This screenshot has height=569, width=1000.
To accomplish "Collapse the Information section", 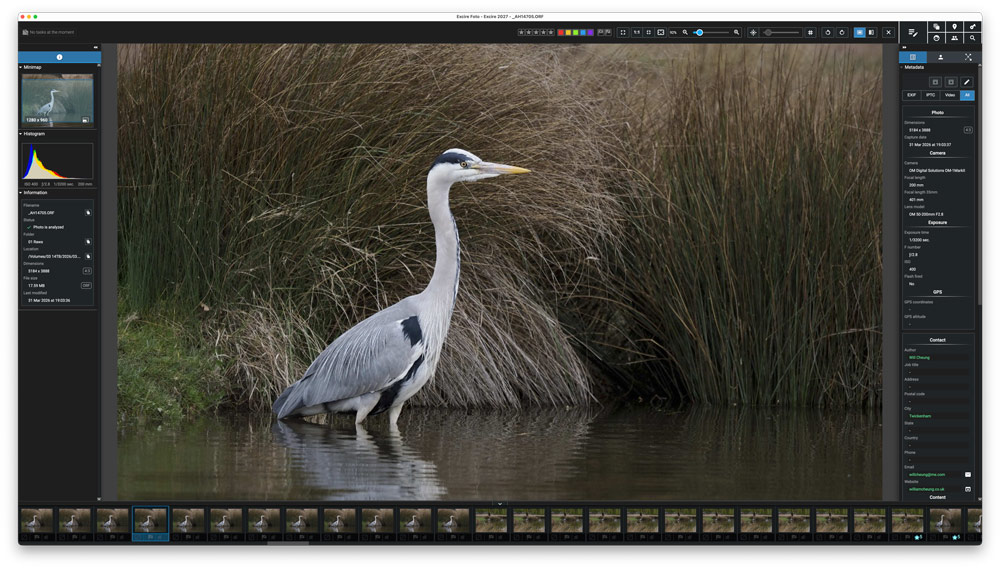I will (x=20, y=193).
